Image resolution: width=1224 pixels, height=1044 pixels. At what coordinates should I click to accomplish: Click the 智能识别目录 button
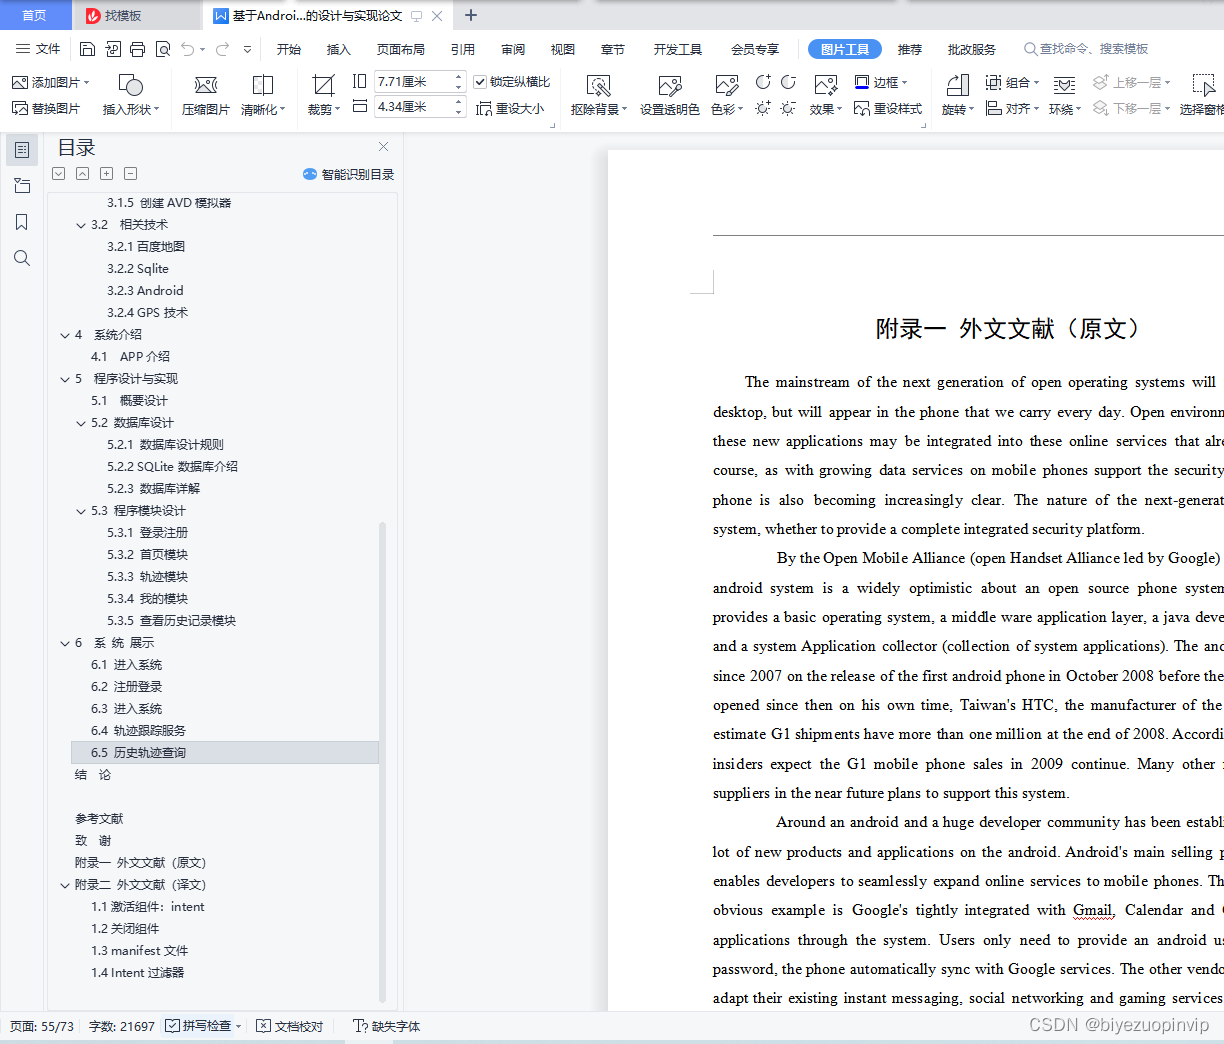[350, 174]
